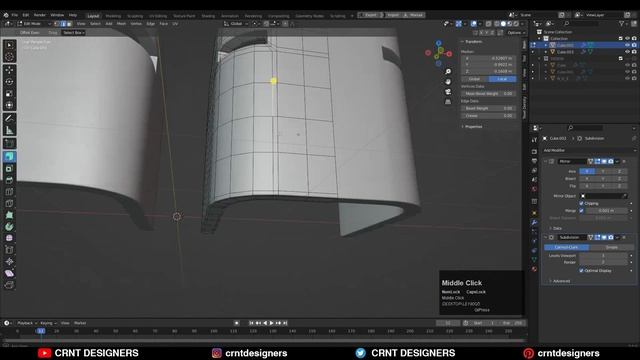Toggle Clipping checkbox in Mirror modifier
This screenshot has height=360, width=640.
coord(581,203)
